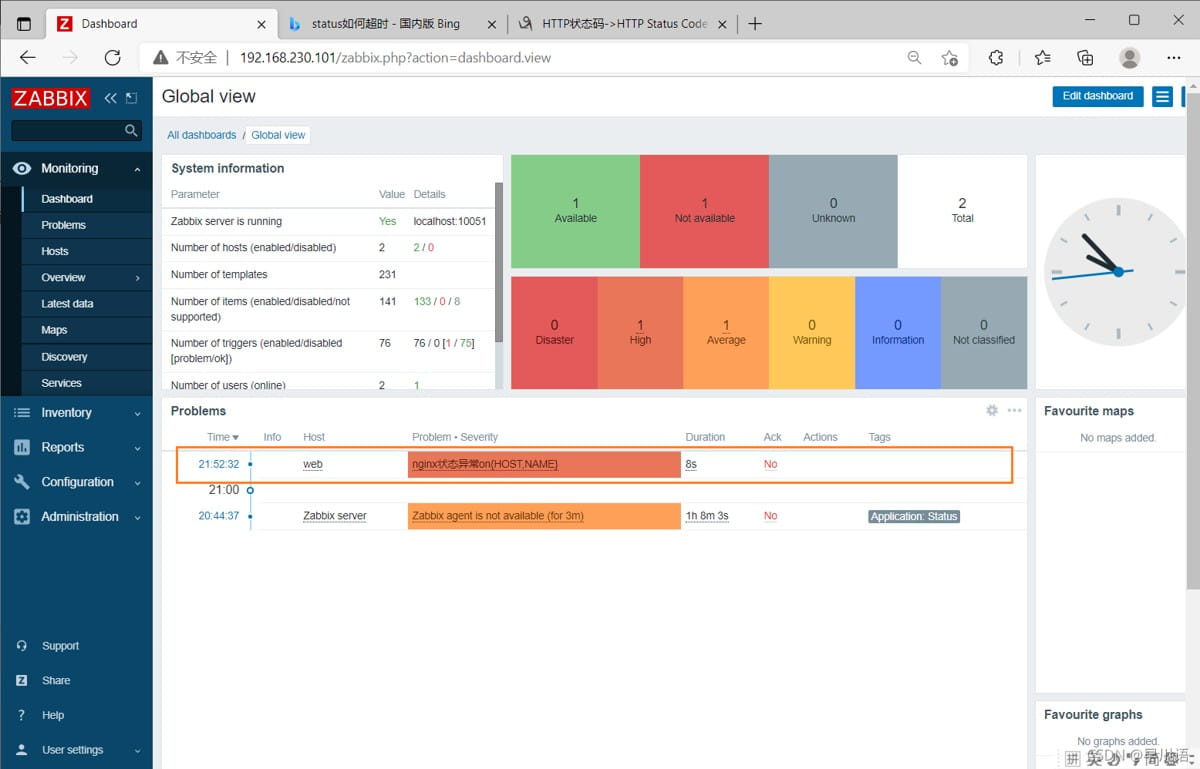
Task: Open Problems widget three-dot menu
Action: pos(1014,411)
